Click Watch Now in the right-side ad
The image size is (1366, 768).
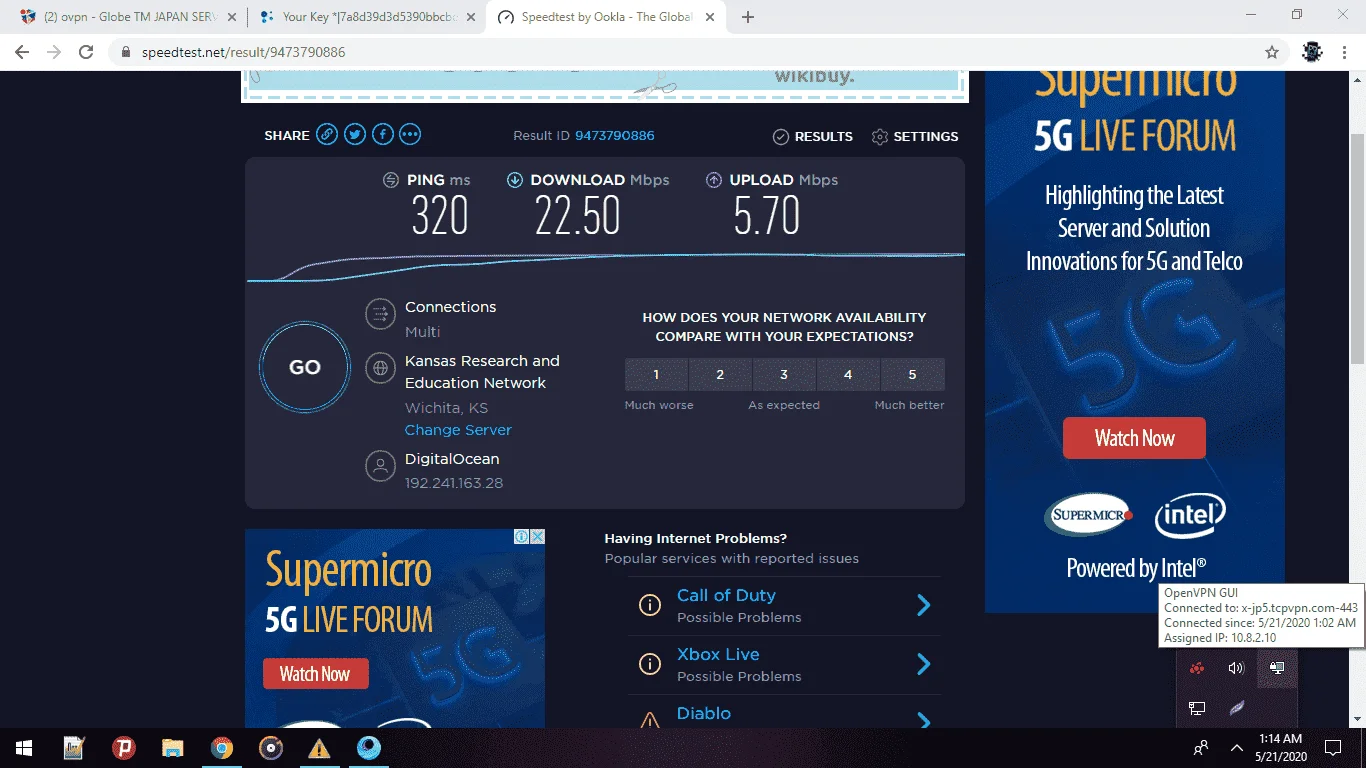point(1134,438)
